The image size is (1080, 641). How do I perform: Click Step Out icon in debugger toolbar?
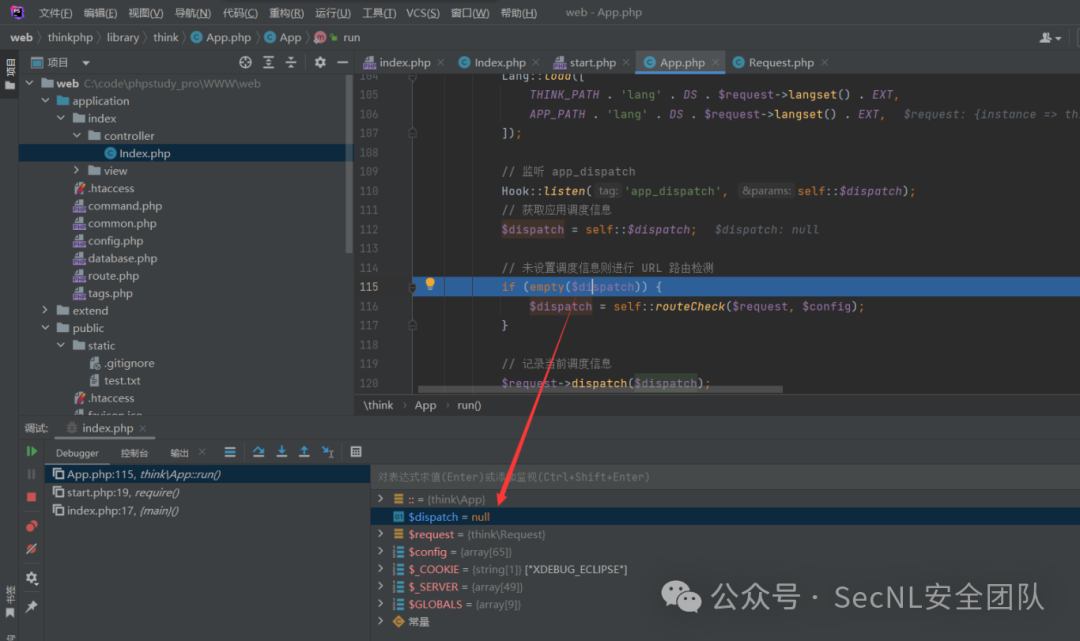click(304, 452)
